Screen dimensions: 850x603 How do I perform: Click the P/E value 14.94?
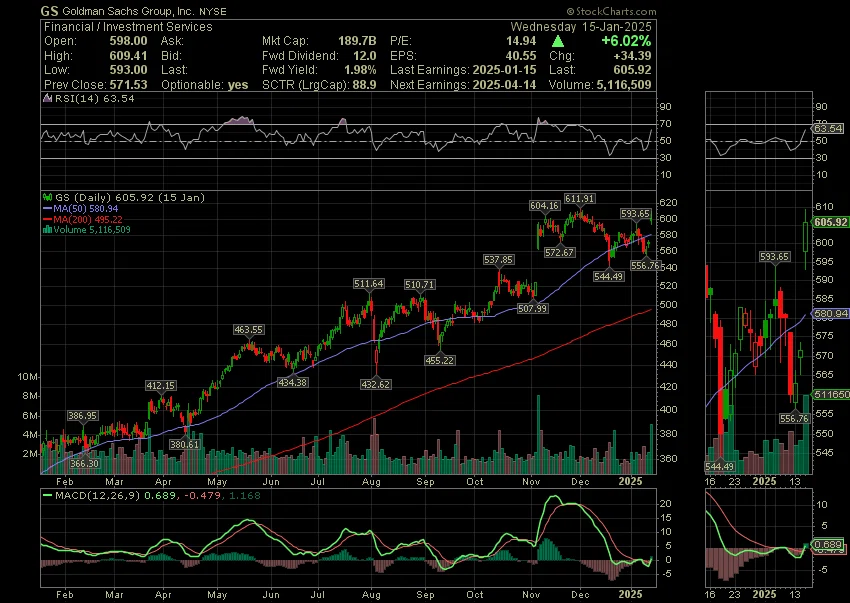click(x=519, y=41)
